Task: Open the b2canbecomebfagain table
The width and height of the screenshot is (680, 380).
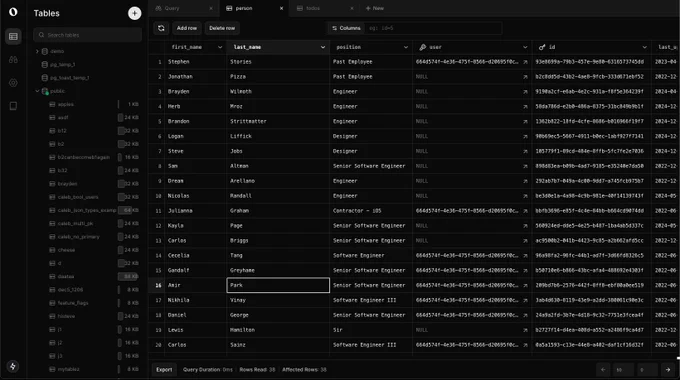Action: [84, 157]
